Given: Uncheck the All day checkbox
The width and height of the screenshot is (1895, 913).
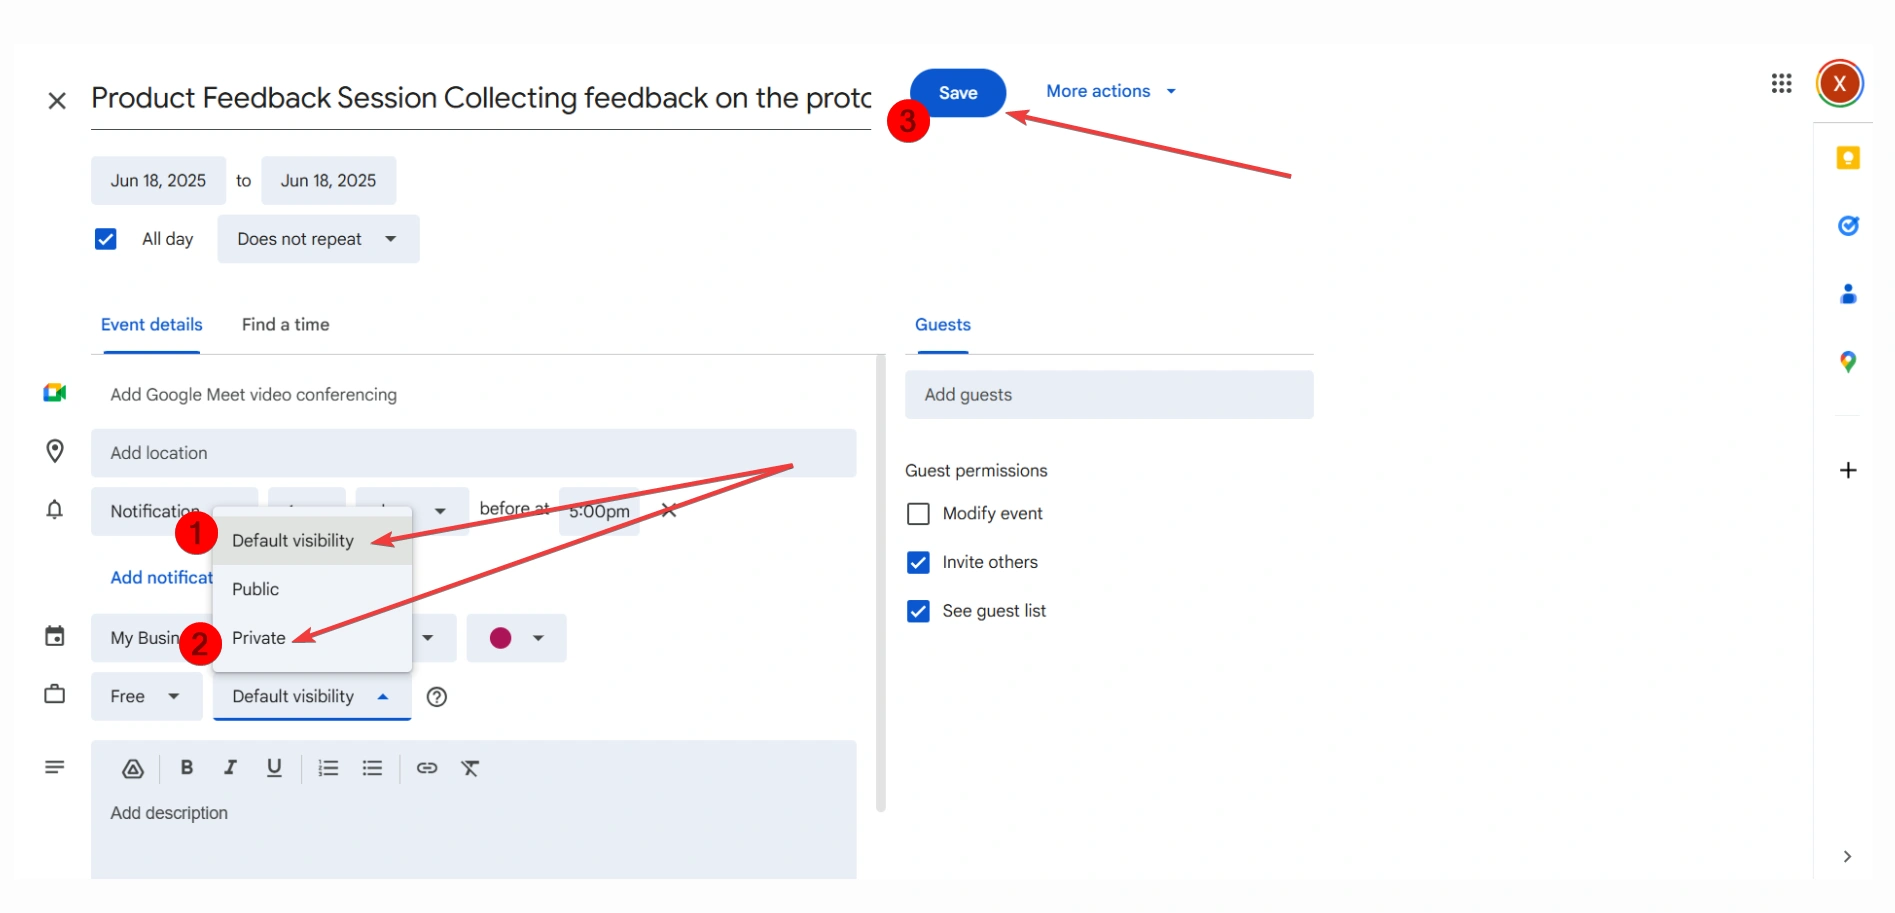Looking at the screenshot, I should (x=106, y=239).
